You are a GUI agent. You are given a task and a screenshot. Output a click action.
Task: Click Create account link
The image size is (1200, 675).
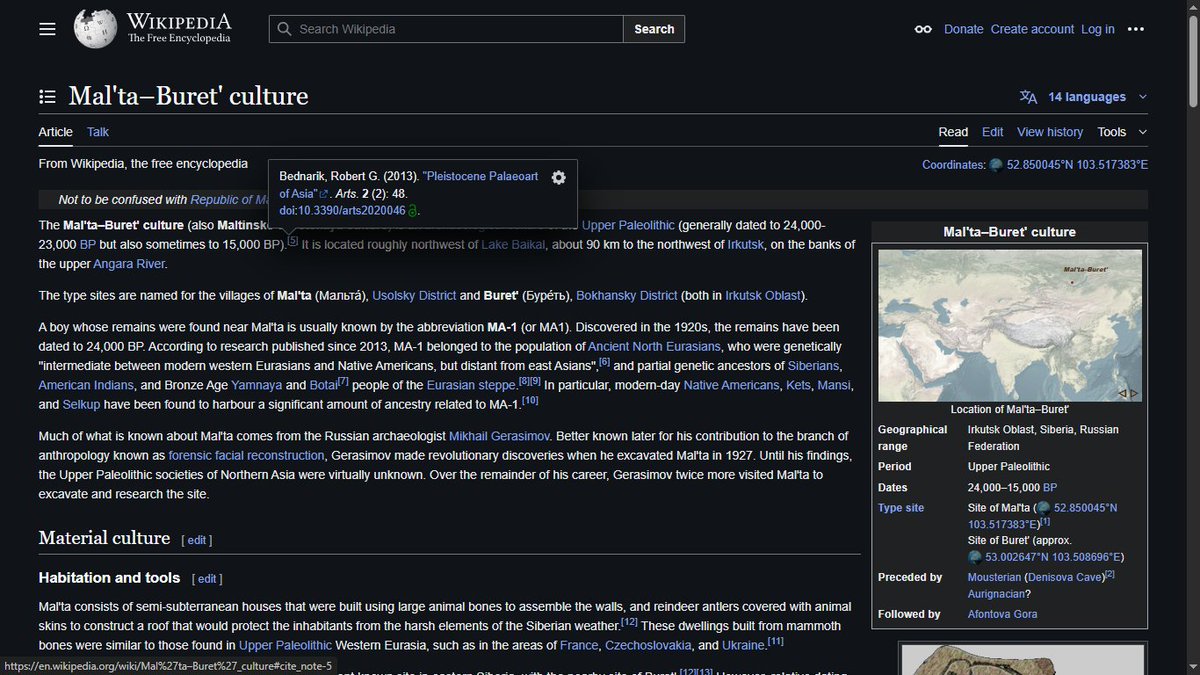tap(1032, 29)
